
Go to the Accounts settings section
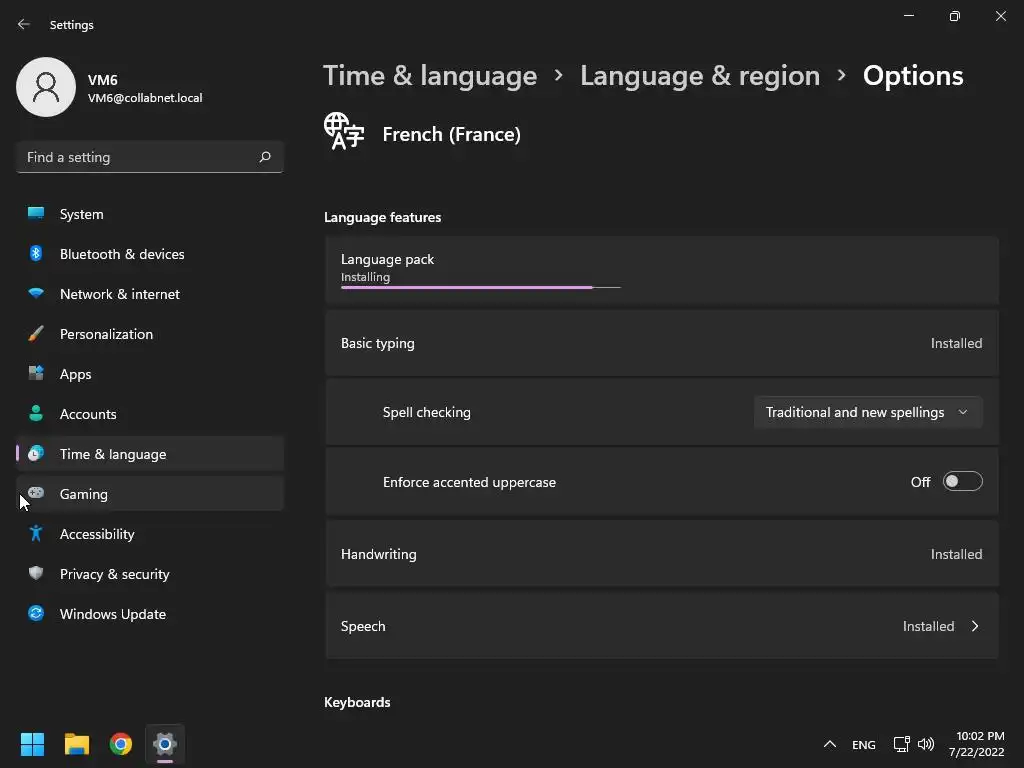click(x=88, y=414)
